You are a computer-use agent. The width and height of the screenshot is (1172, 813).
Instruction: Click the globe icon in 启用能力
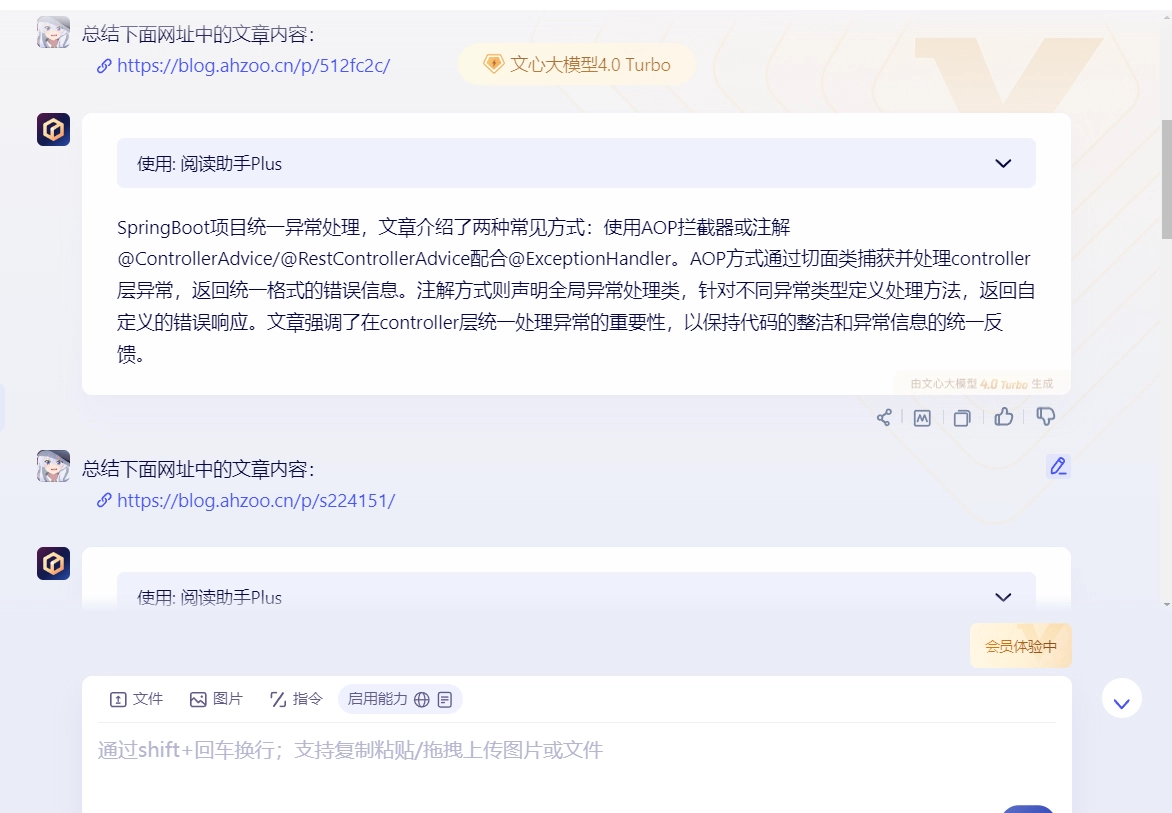pos(422,700)
